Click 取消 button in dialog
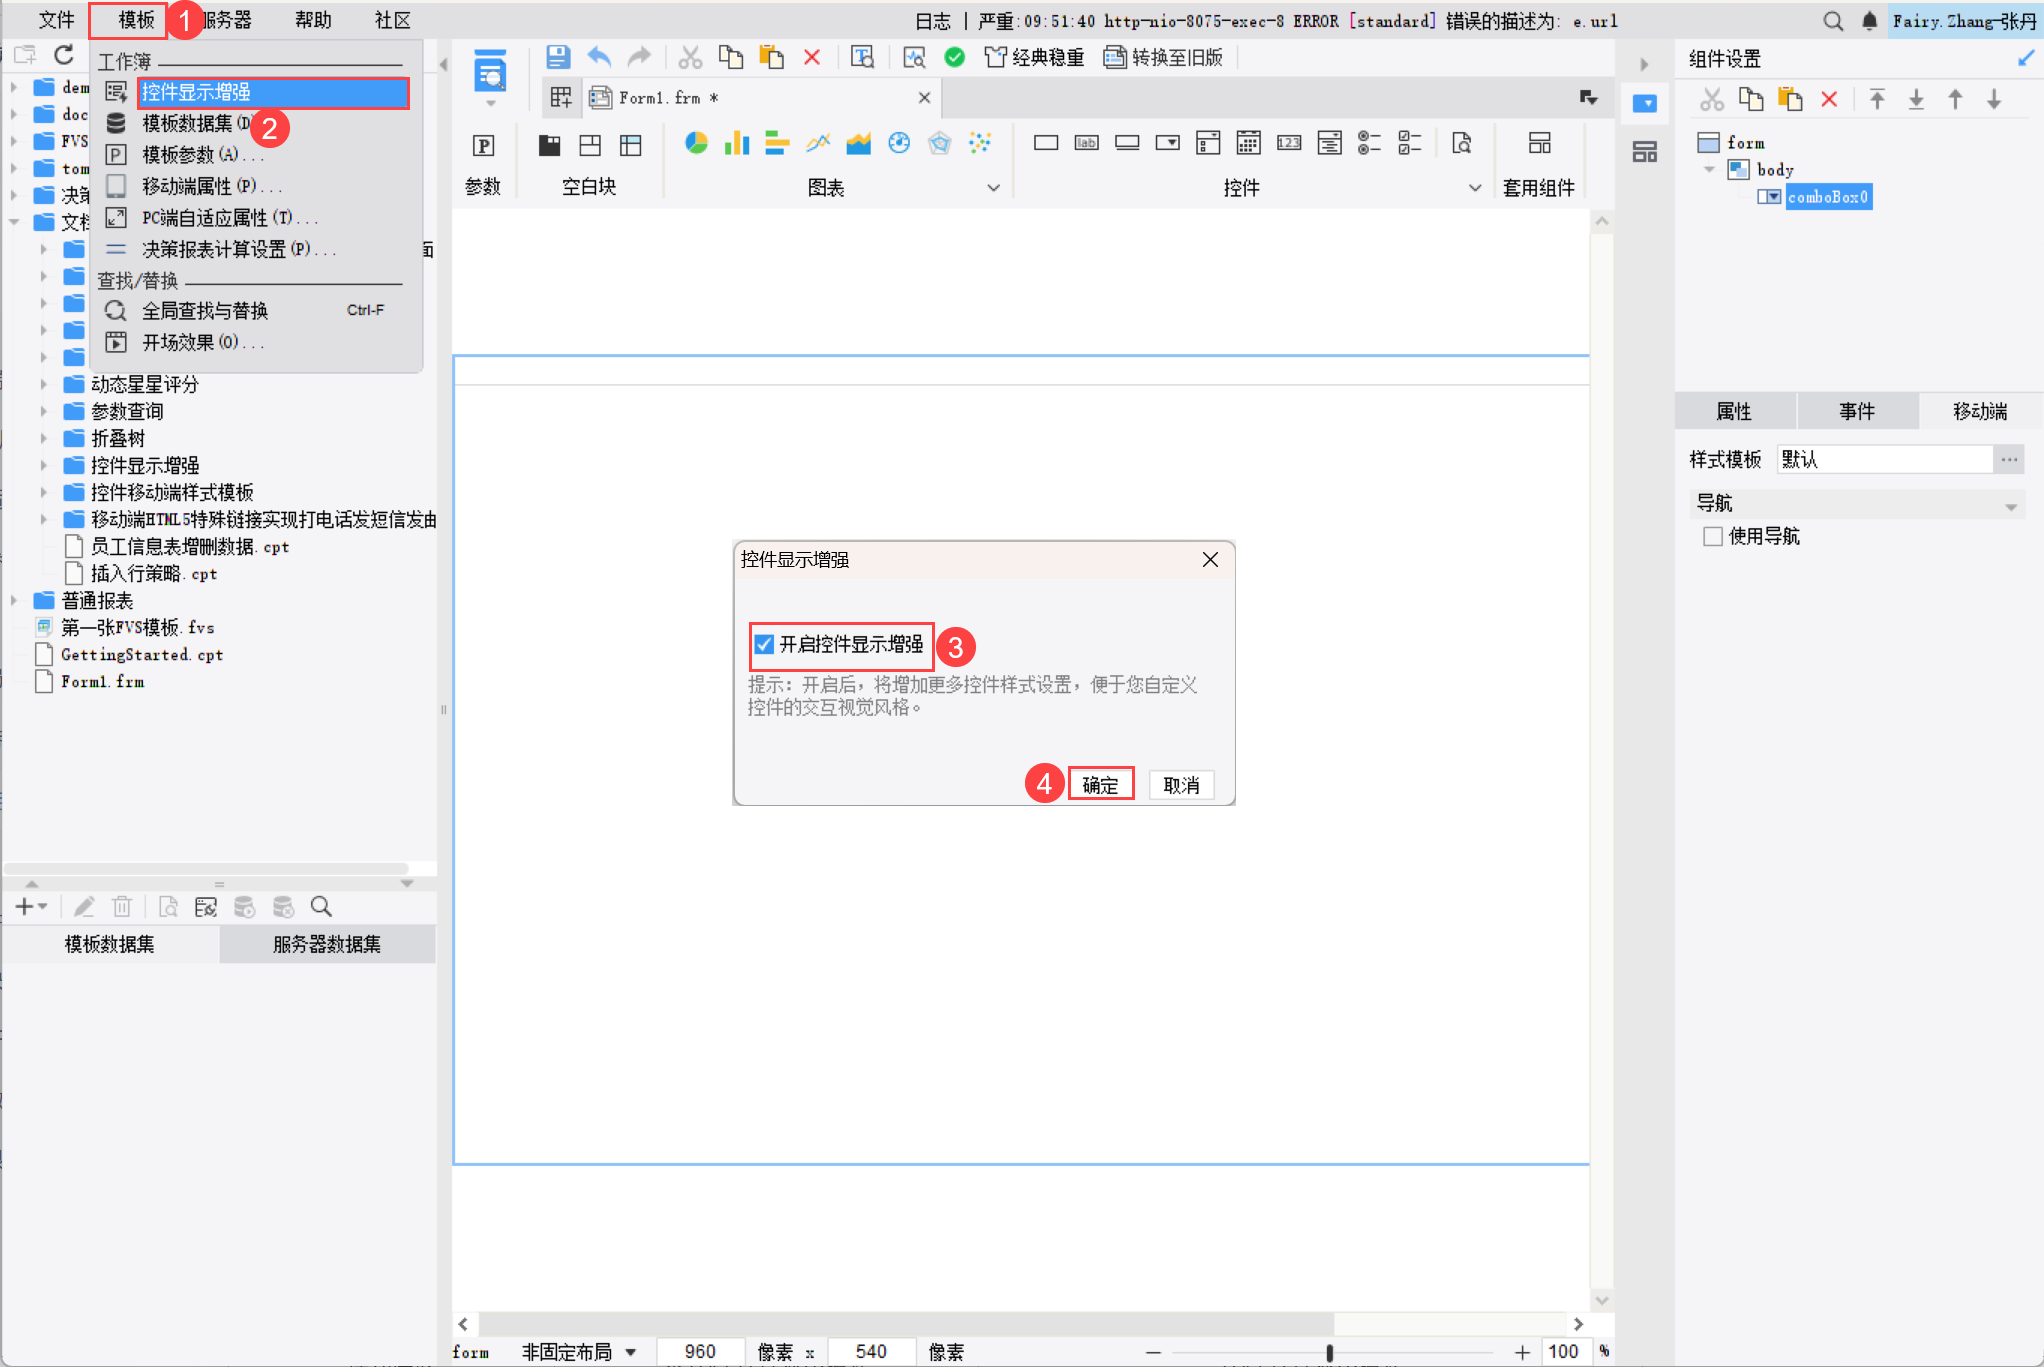2044x1367 pixels. pyautogui.click(x=1181, y=785)
